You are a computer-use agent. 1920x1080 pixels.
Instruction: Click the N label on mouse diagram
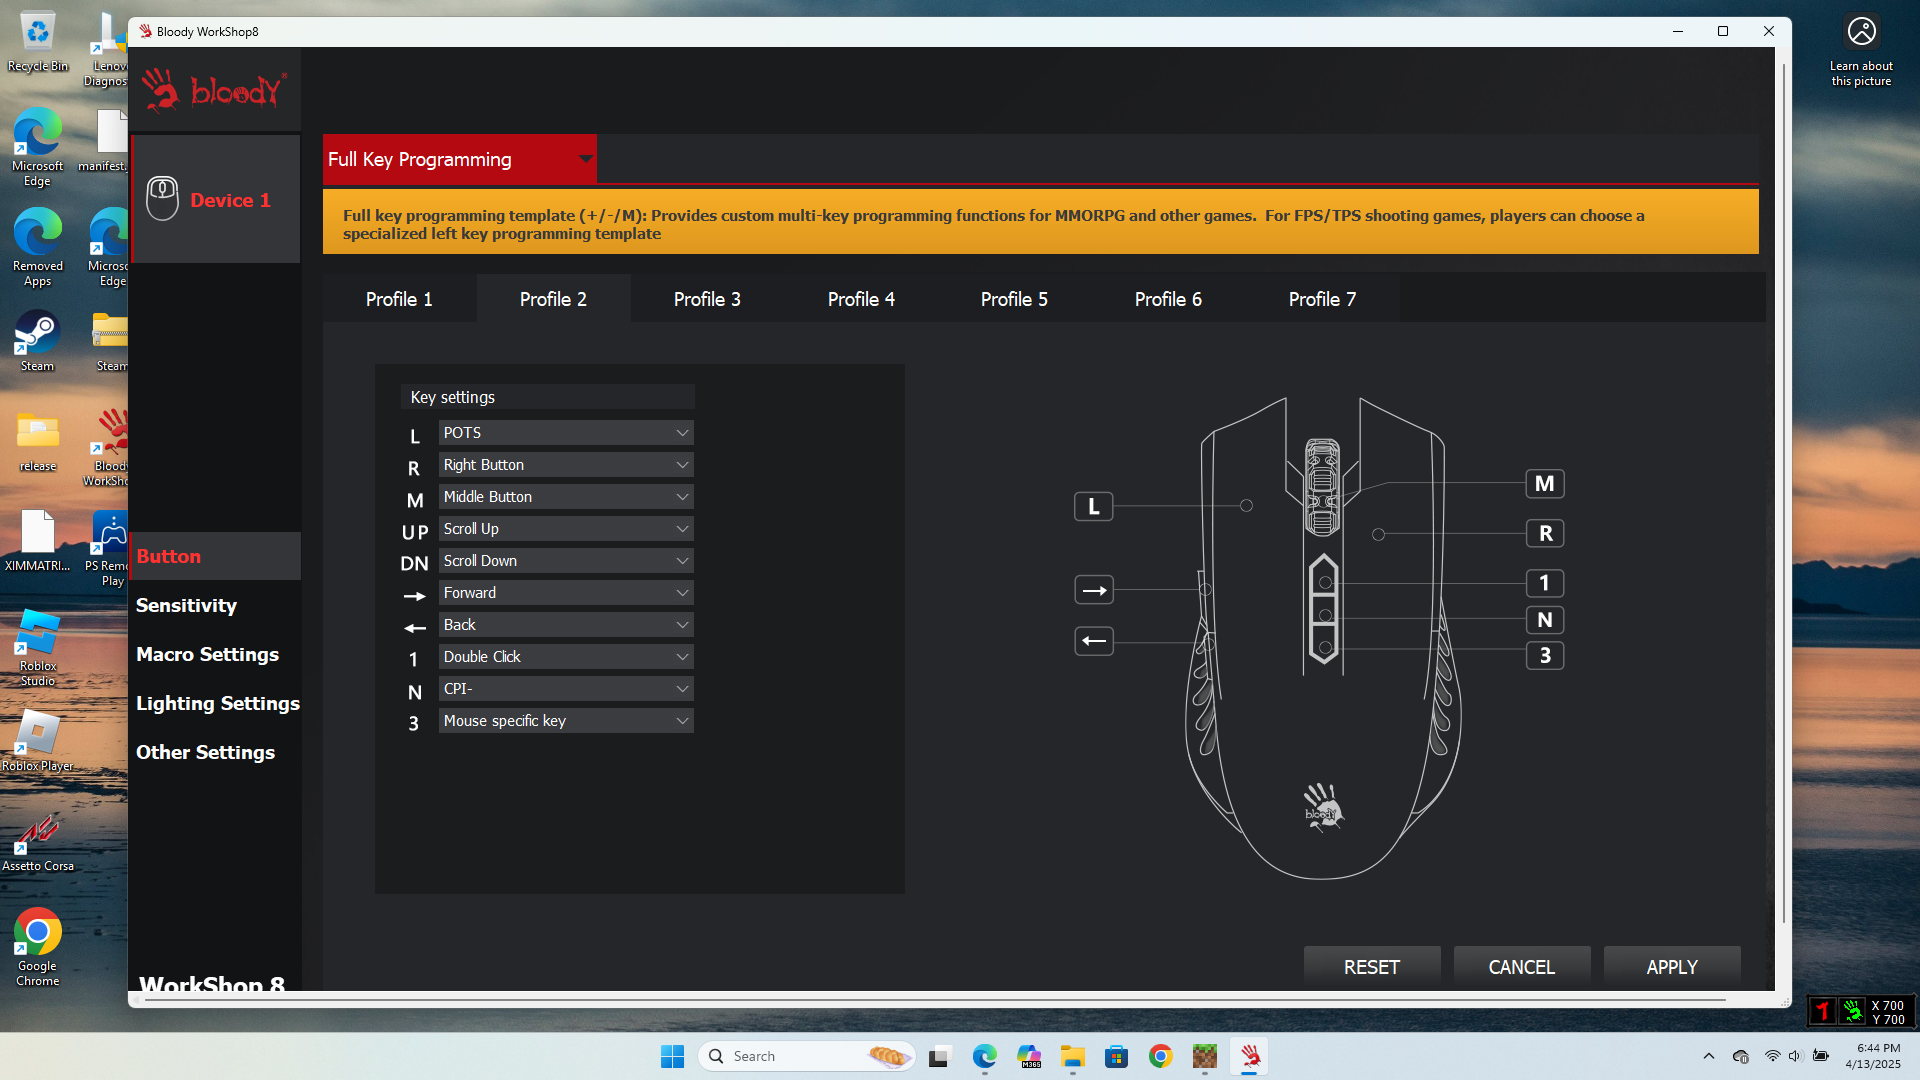(x=1544, y=620)
